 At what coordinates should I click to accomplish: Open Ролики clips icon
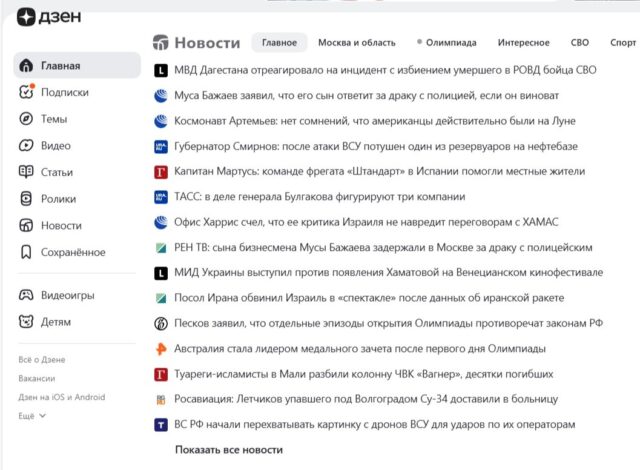(x=26, y=199)
